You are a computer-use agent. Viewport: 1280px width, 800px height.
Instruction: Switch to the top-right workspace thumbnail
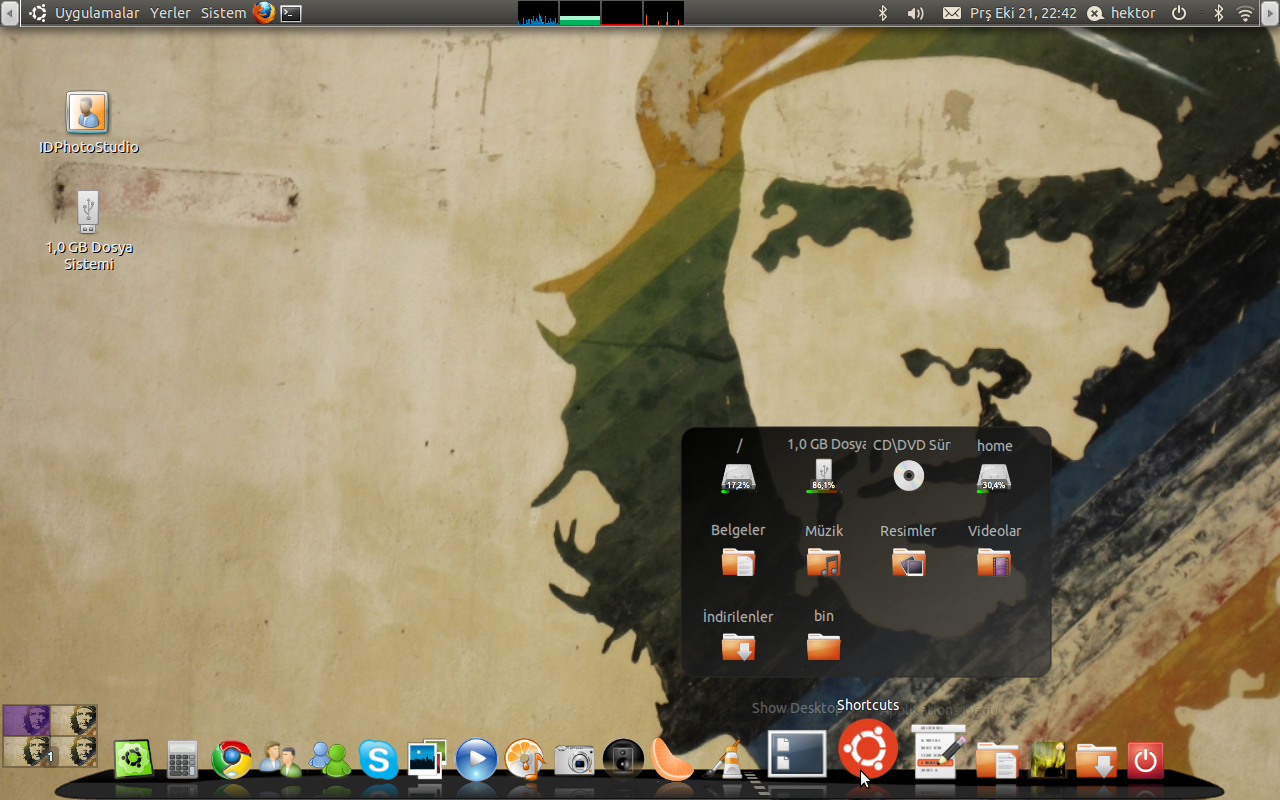74,720
